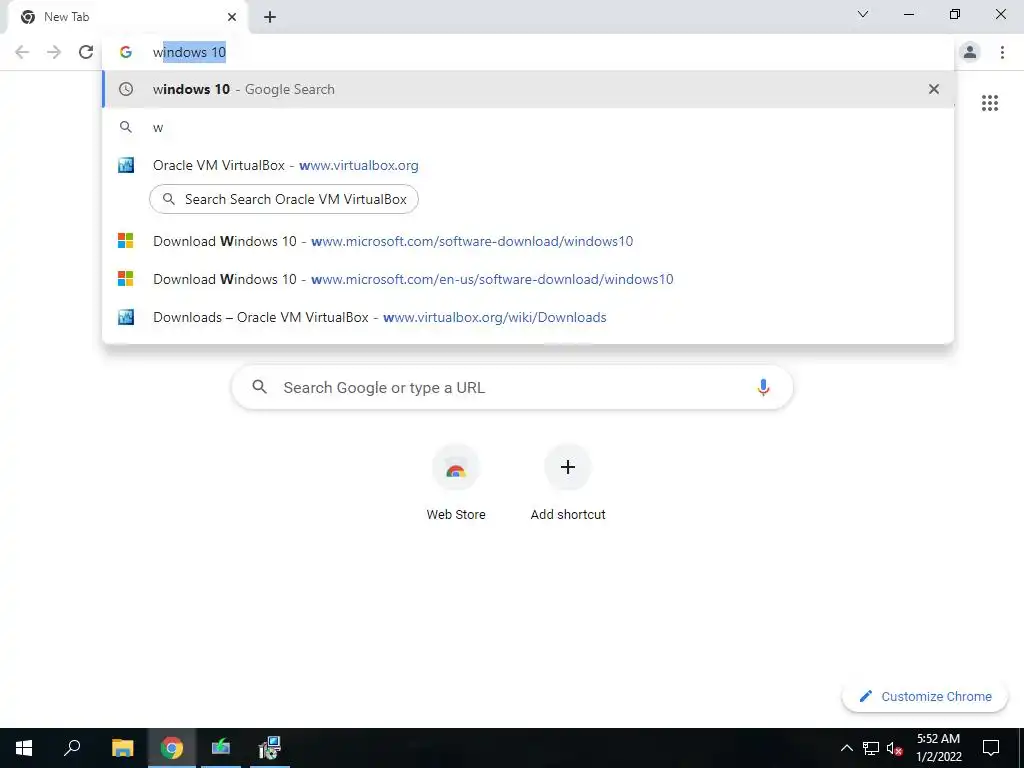Viewport: 1024px width, 768px height.
Task: Open the Chrome profile avatar icon
Action: click(970, 52)
